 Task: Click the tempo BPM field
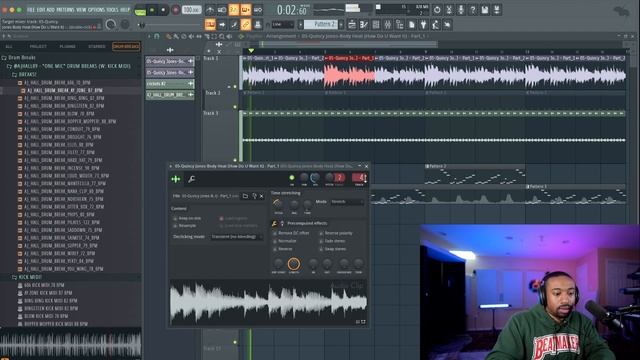pyautogui.click(x=191, y=9)
